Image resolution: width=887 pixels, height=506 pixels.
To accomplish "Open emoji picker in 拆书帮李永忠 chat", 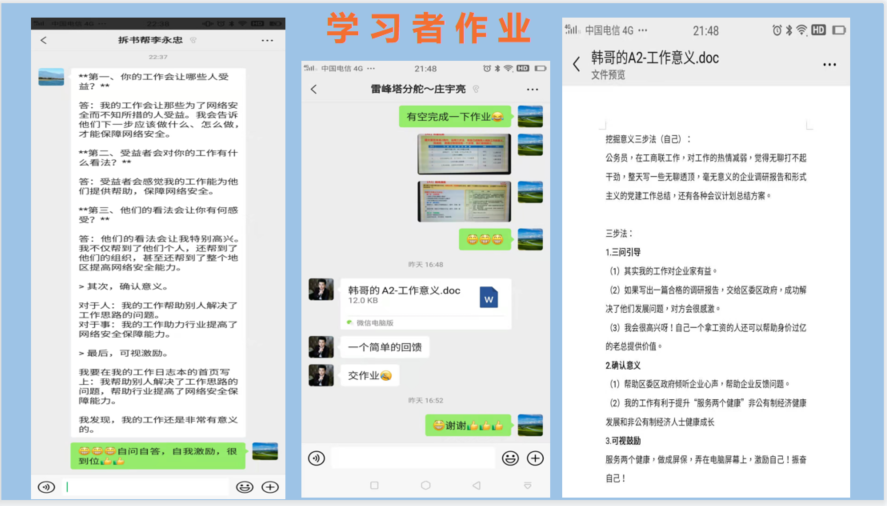I will tap(244, 487).
